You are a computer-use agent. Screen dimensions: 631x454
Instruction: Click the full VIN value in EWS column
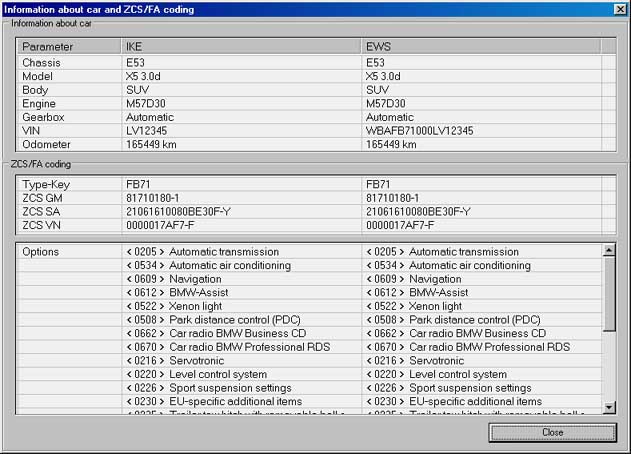click(420, 131)
